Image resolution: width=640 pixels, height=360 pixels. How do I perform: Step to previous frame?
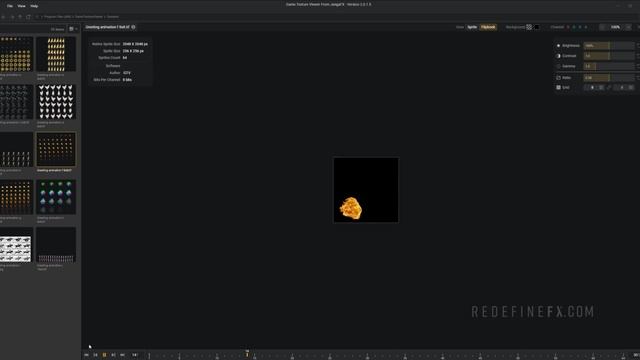pyautogui.click(x=96, y=355)
